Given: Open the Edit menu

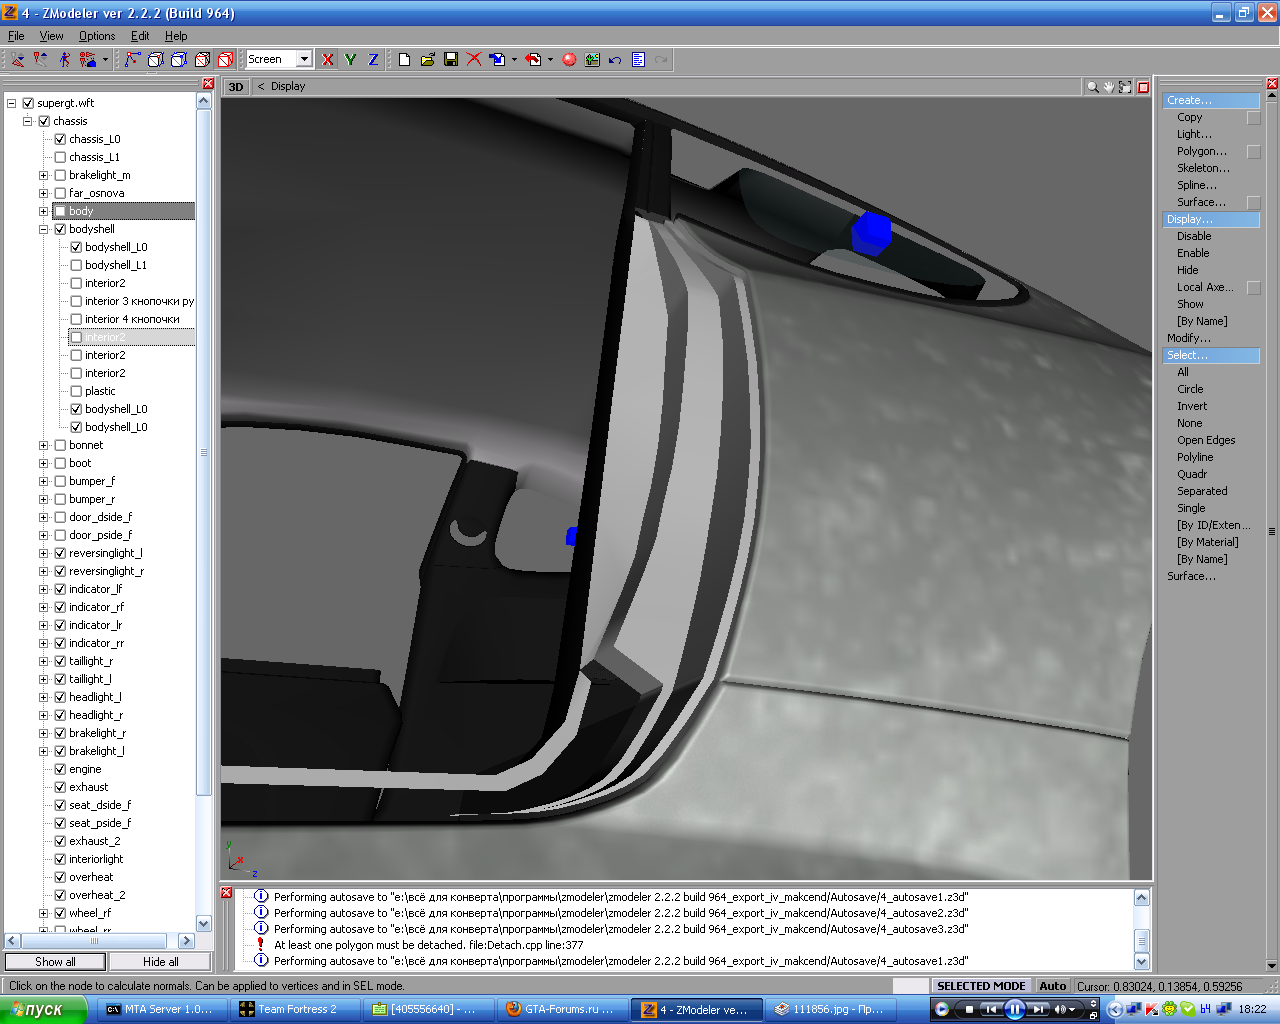Looking at the screenshot, I should pos(140,36).
